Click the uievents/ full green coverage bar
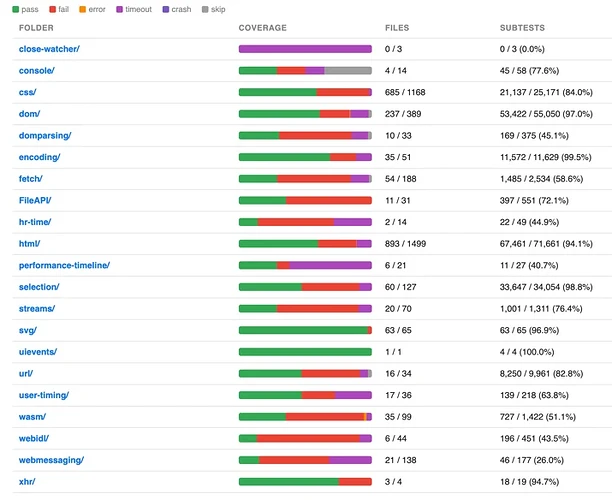Viewport: 612px width, 500px height. coord(305,352)
